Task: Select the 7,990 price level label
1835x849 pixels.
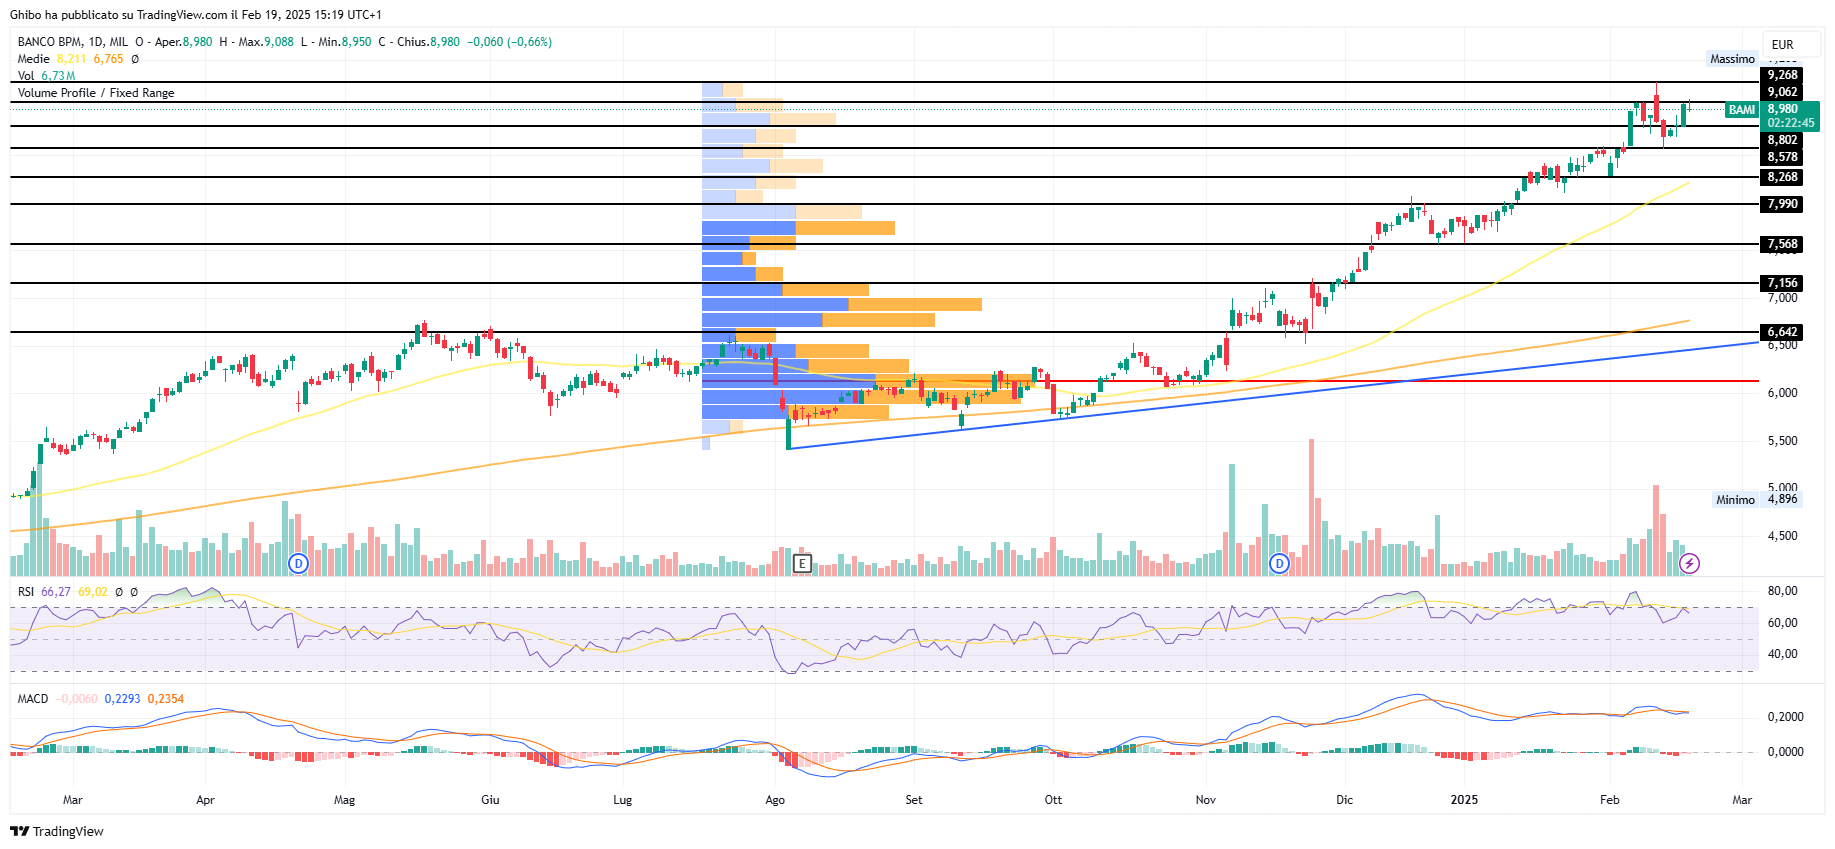Action: pos(1782,204)
